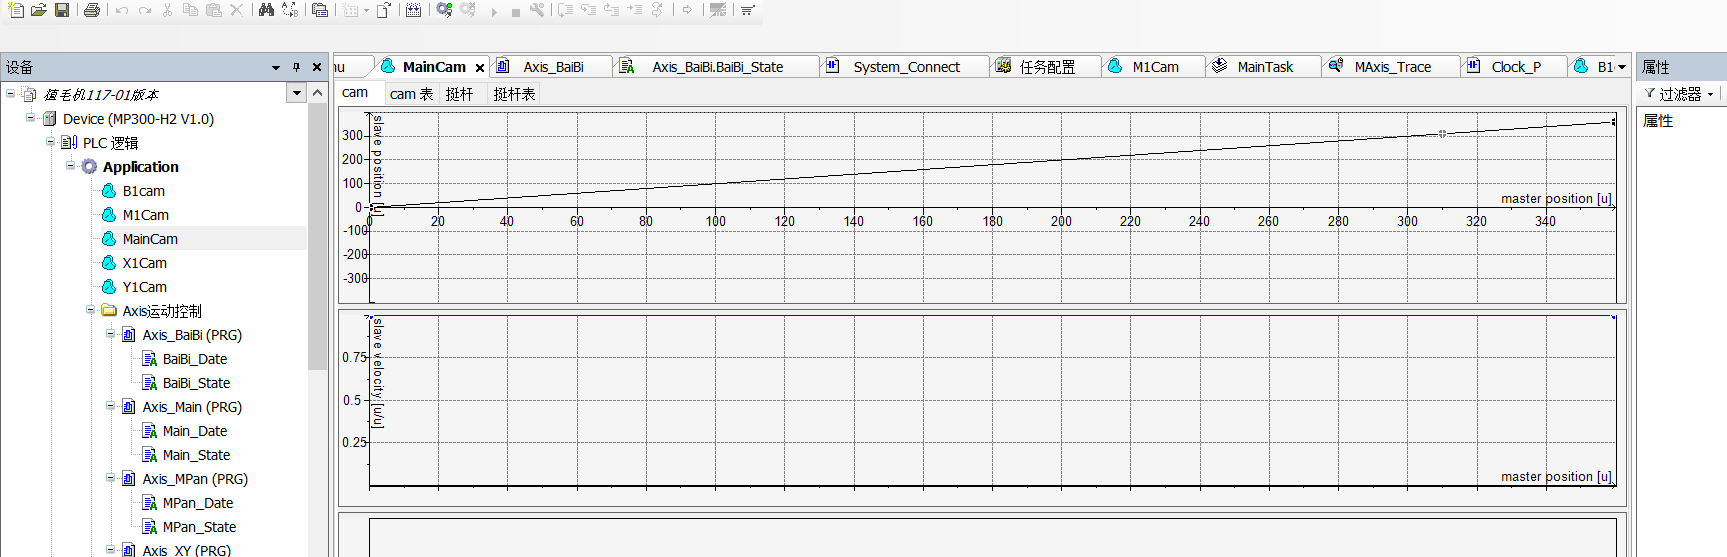Image resolution: width=1727 pixels, height=557 pixels.
Task: Close the 设备 panel
Action: 317,67
